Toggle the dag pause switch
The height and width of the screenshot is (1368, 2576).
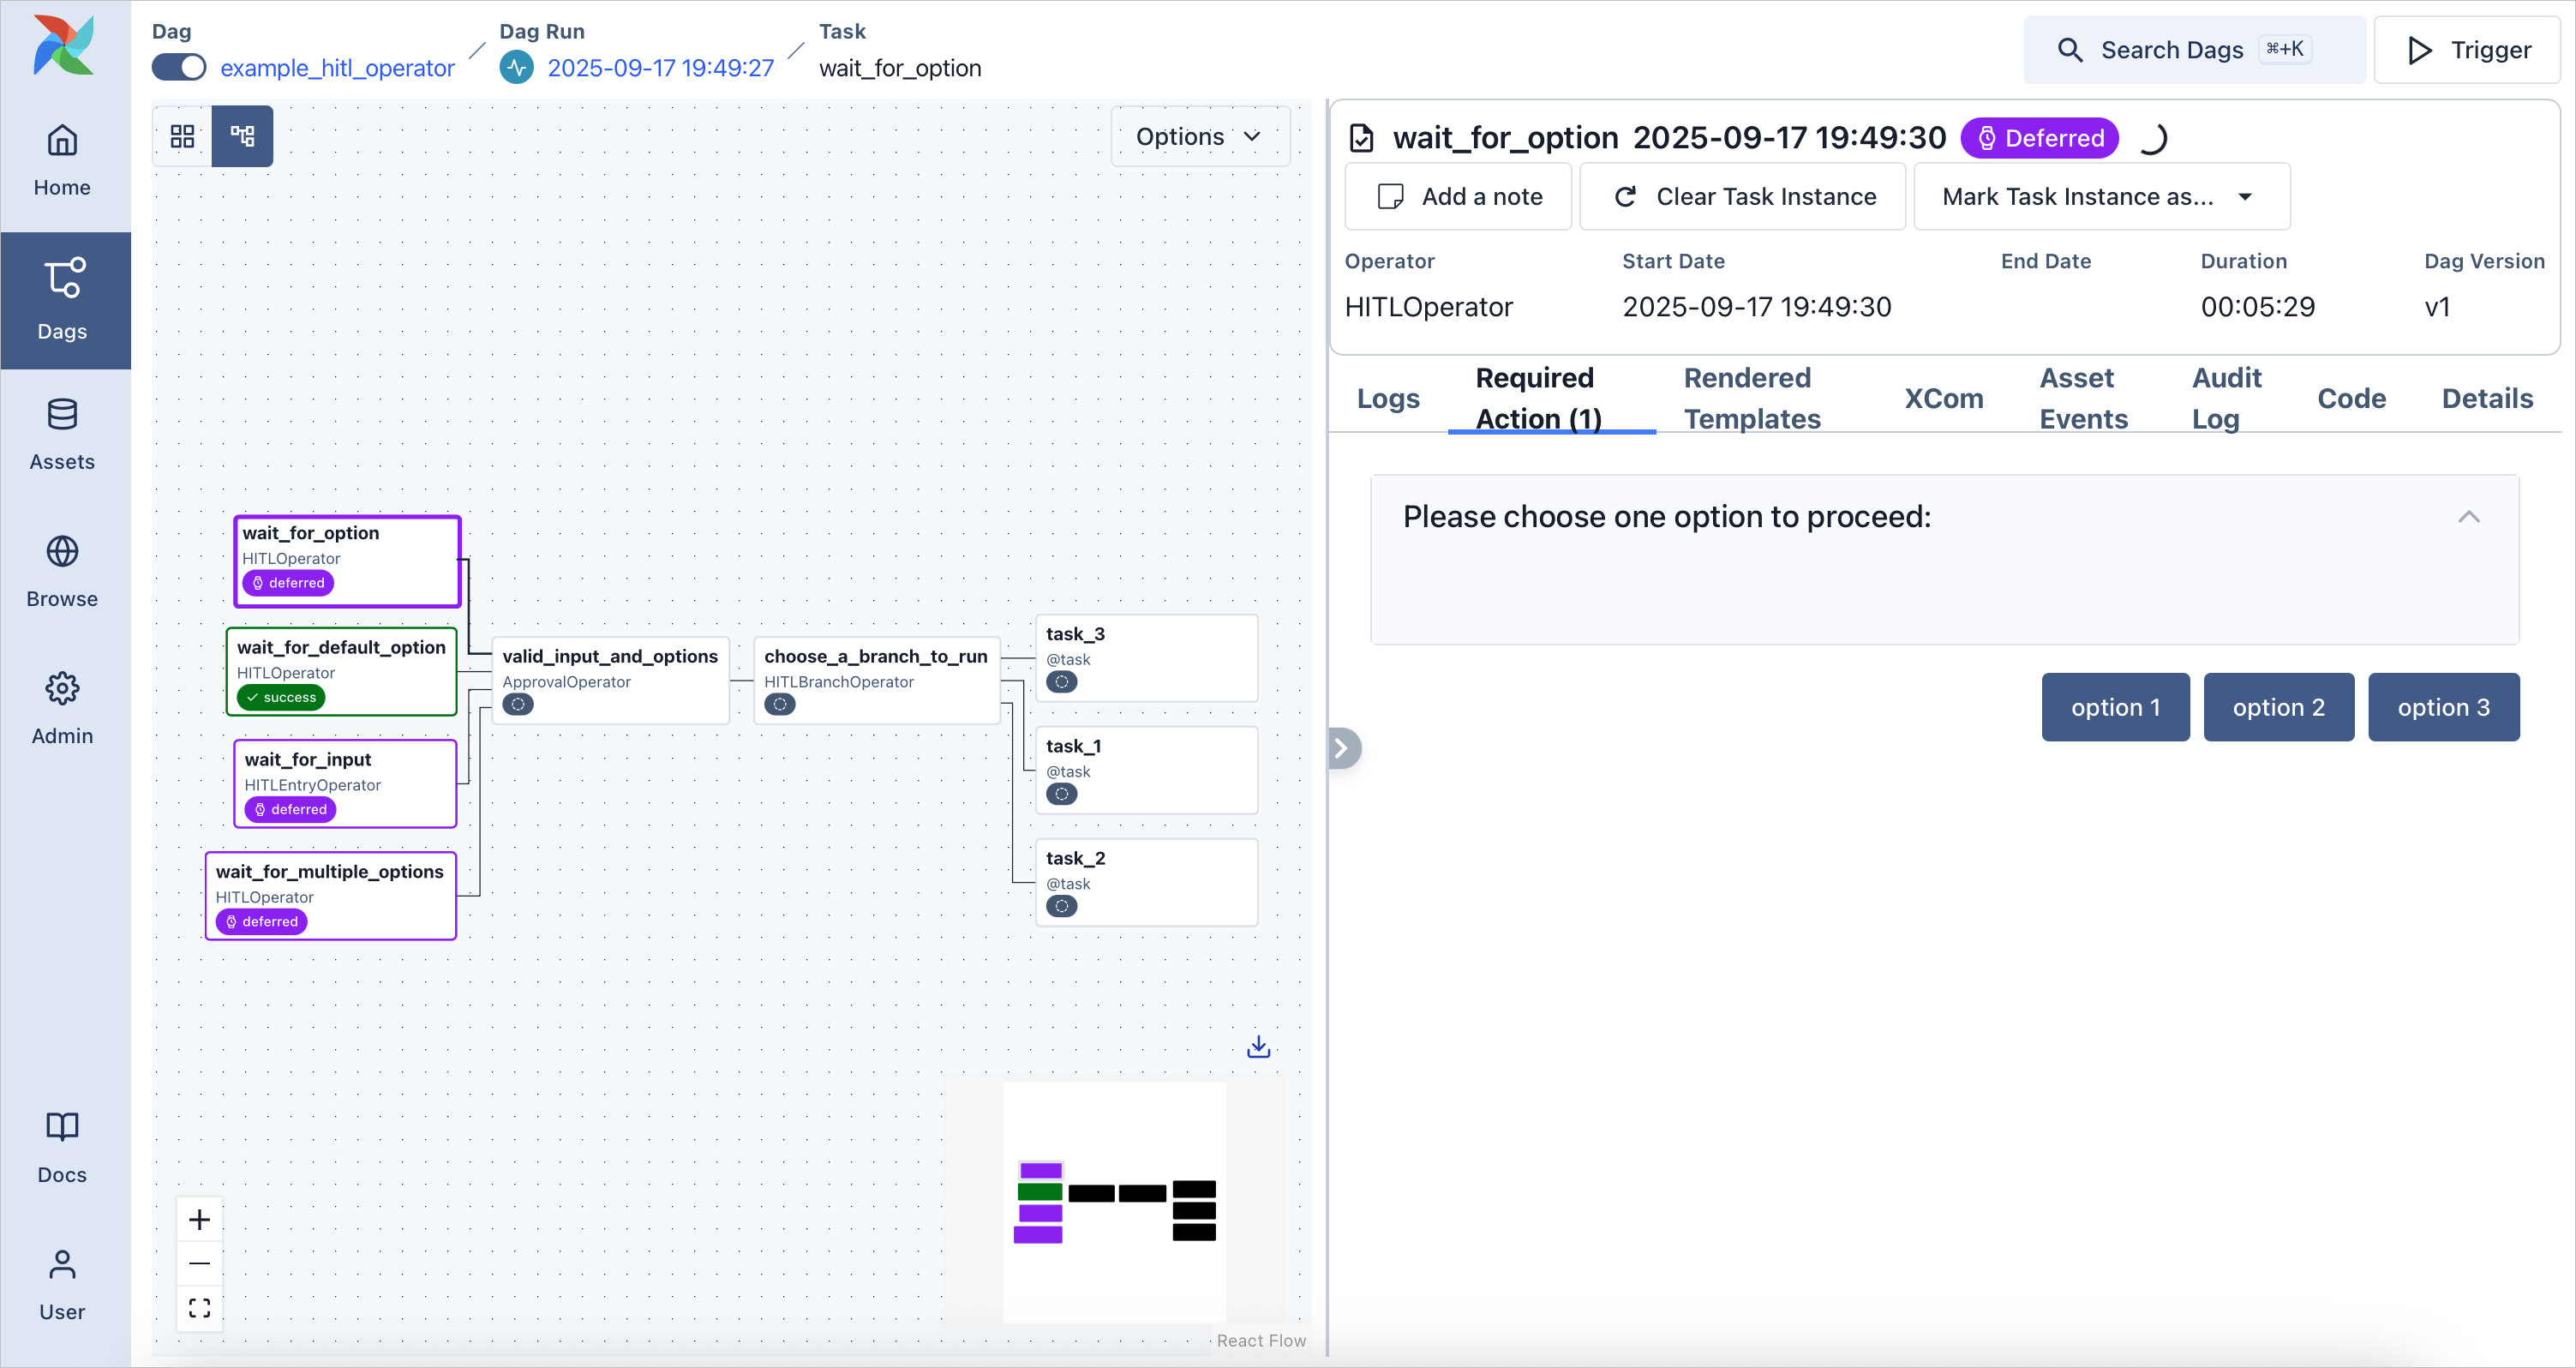pyautogui.click(x=178, y=67)
